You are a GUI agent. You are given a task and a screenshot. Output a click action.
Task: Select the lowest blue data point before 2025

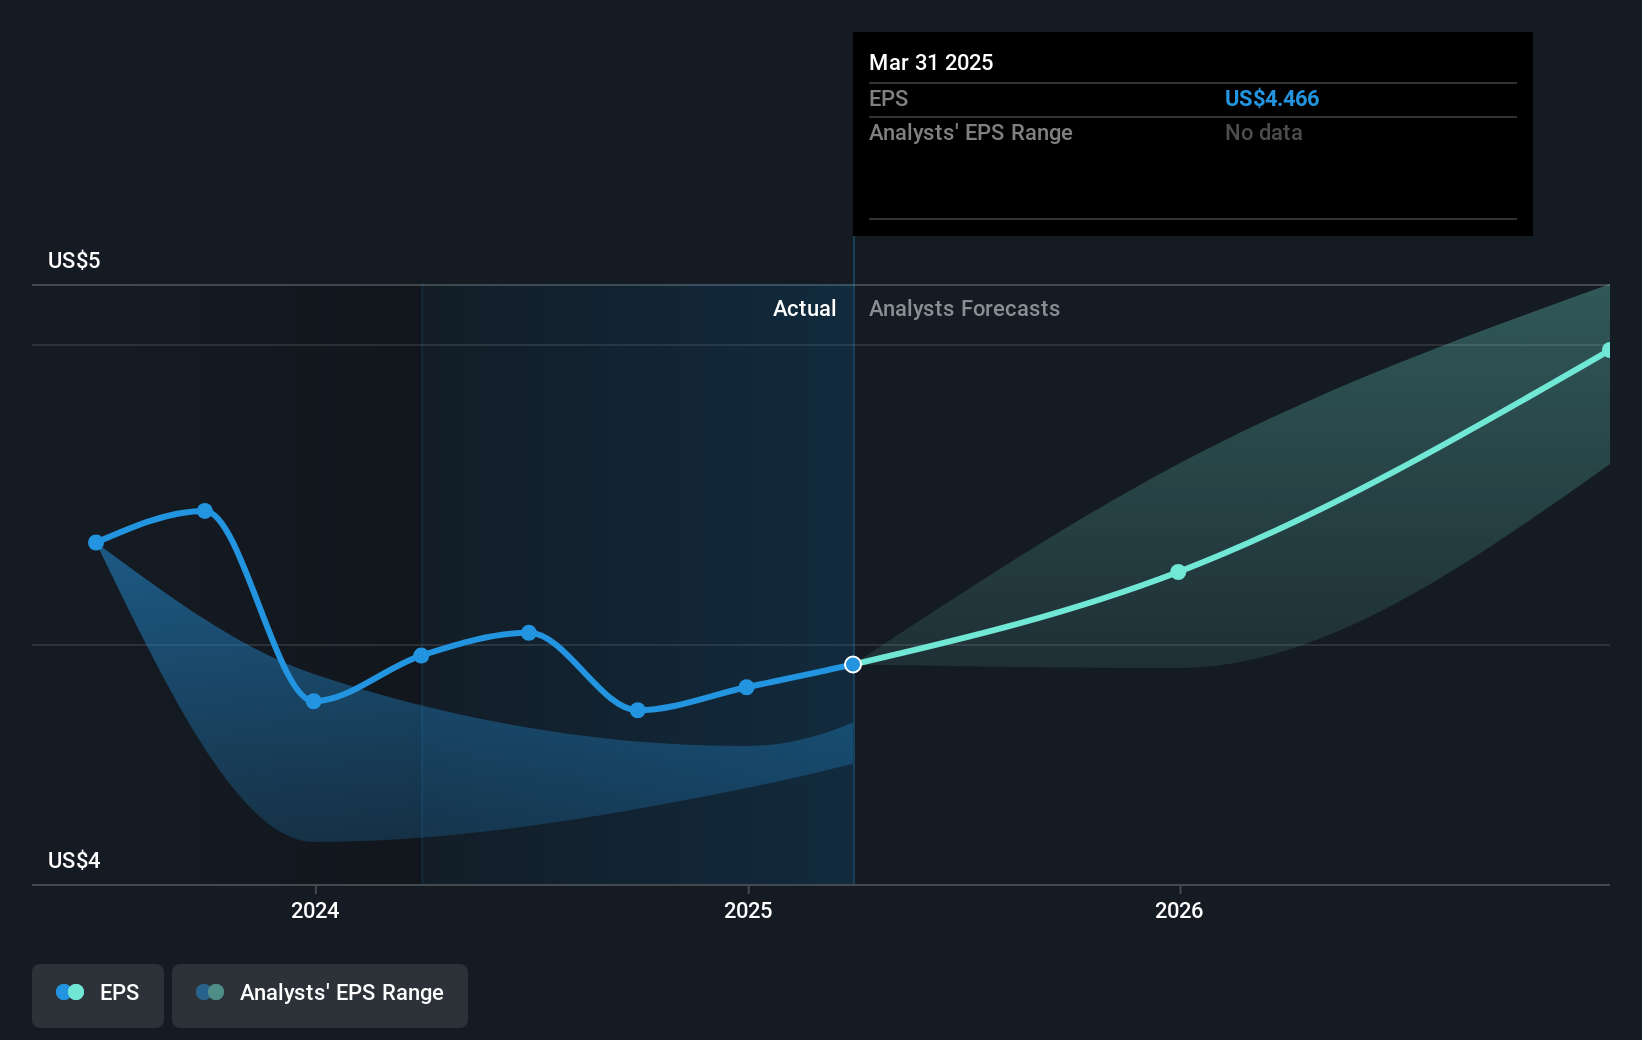[x=636, y=711]
